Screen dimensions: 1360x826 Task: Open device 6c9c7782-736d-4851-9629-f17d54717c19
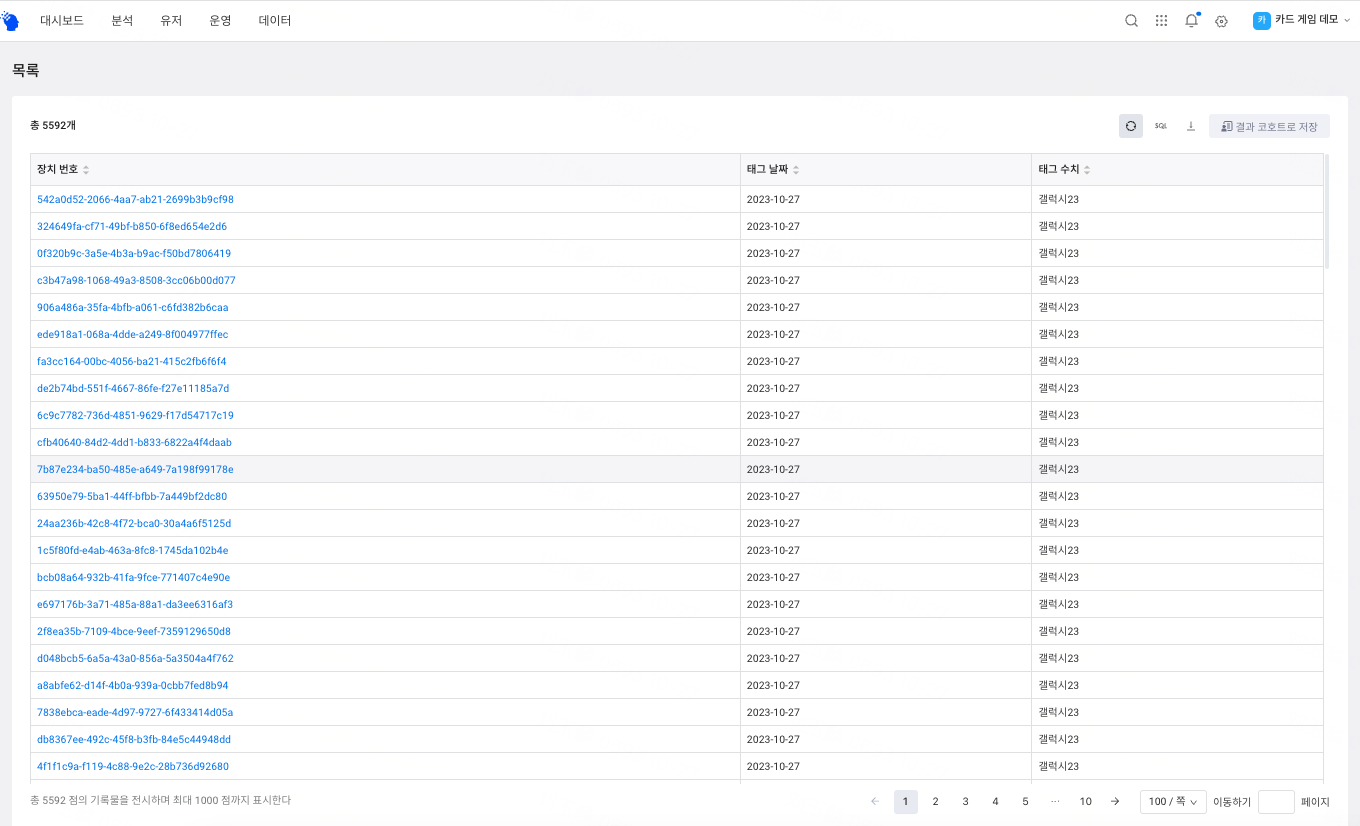[x=135, y=415]
